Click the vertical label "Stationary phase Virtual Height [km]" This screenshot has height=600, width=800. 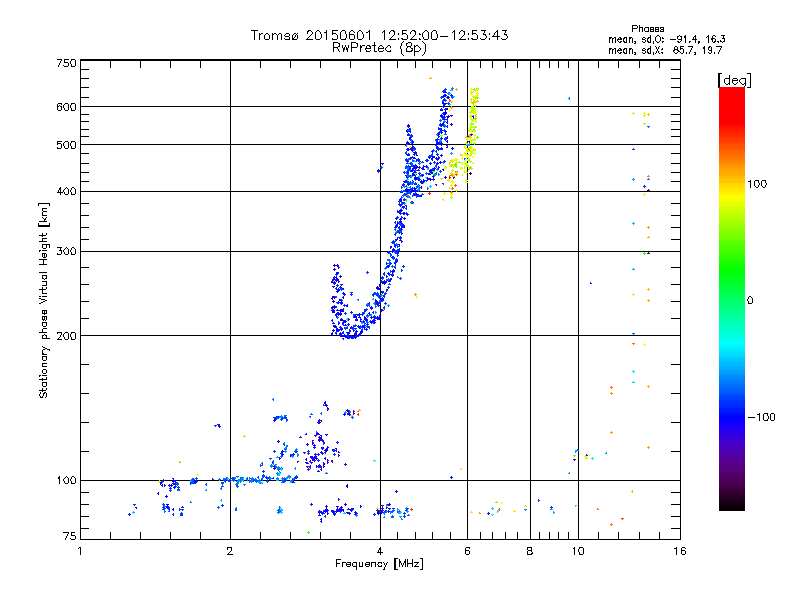[x=44, y=300]
